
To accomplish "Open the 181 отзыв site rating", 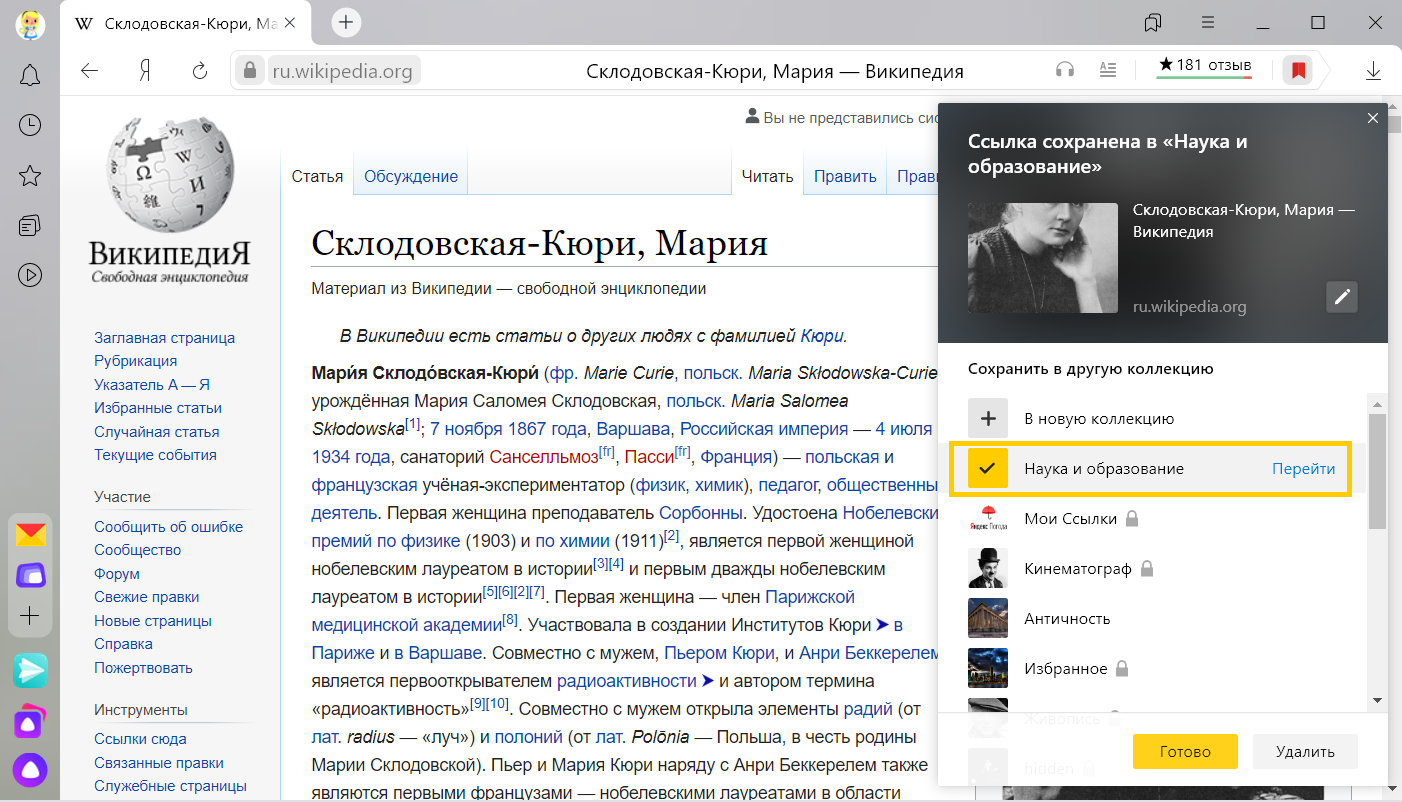I will tap(1204, 68).
